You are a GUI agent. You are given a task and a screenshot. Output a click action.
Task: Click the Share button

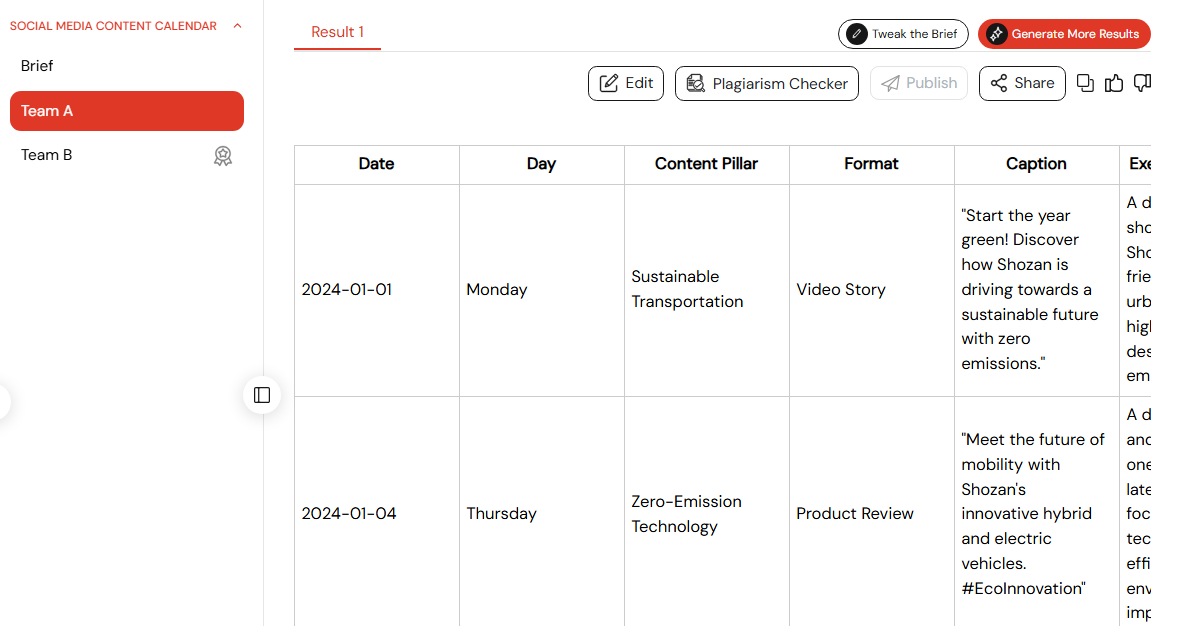[1022, 83]
